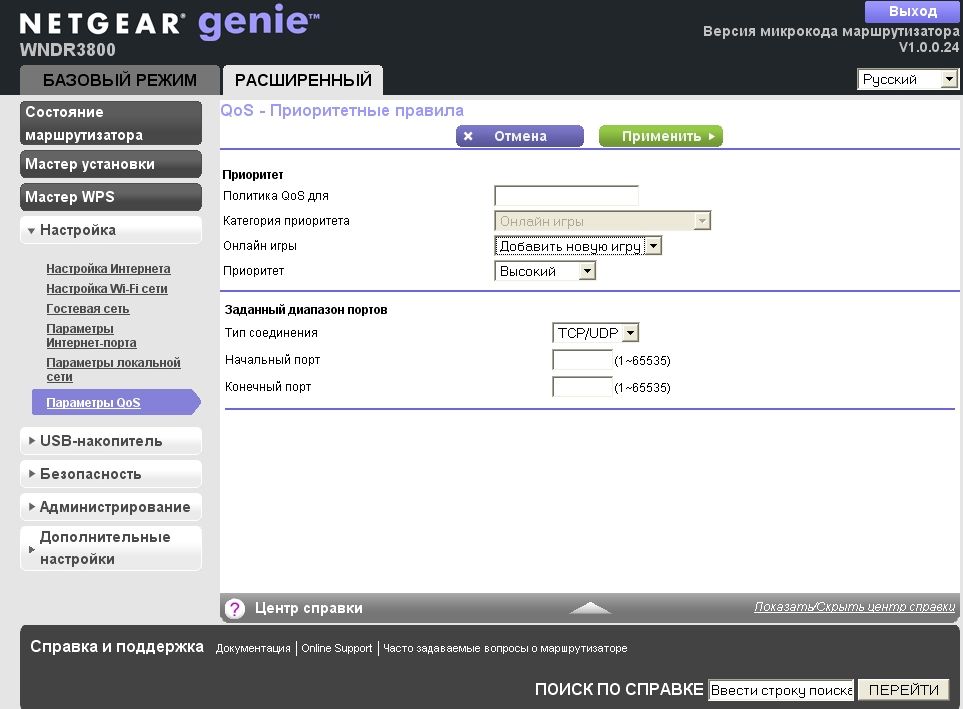Expand the USB-накопитель menu section
963x709 pixels.
click(x=111, y=441)
